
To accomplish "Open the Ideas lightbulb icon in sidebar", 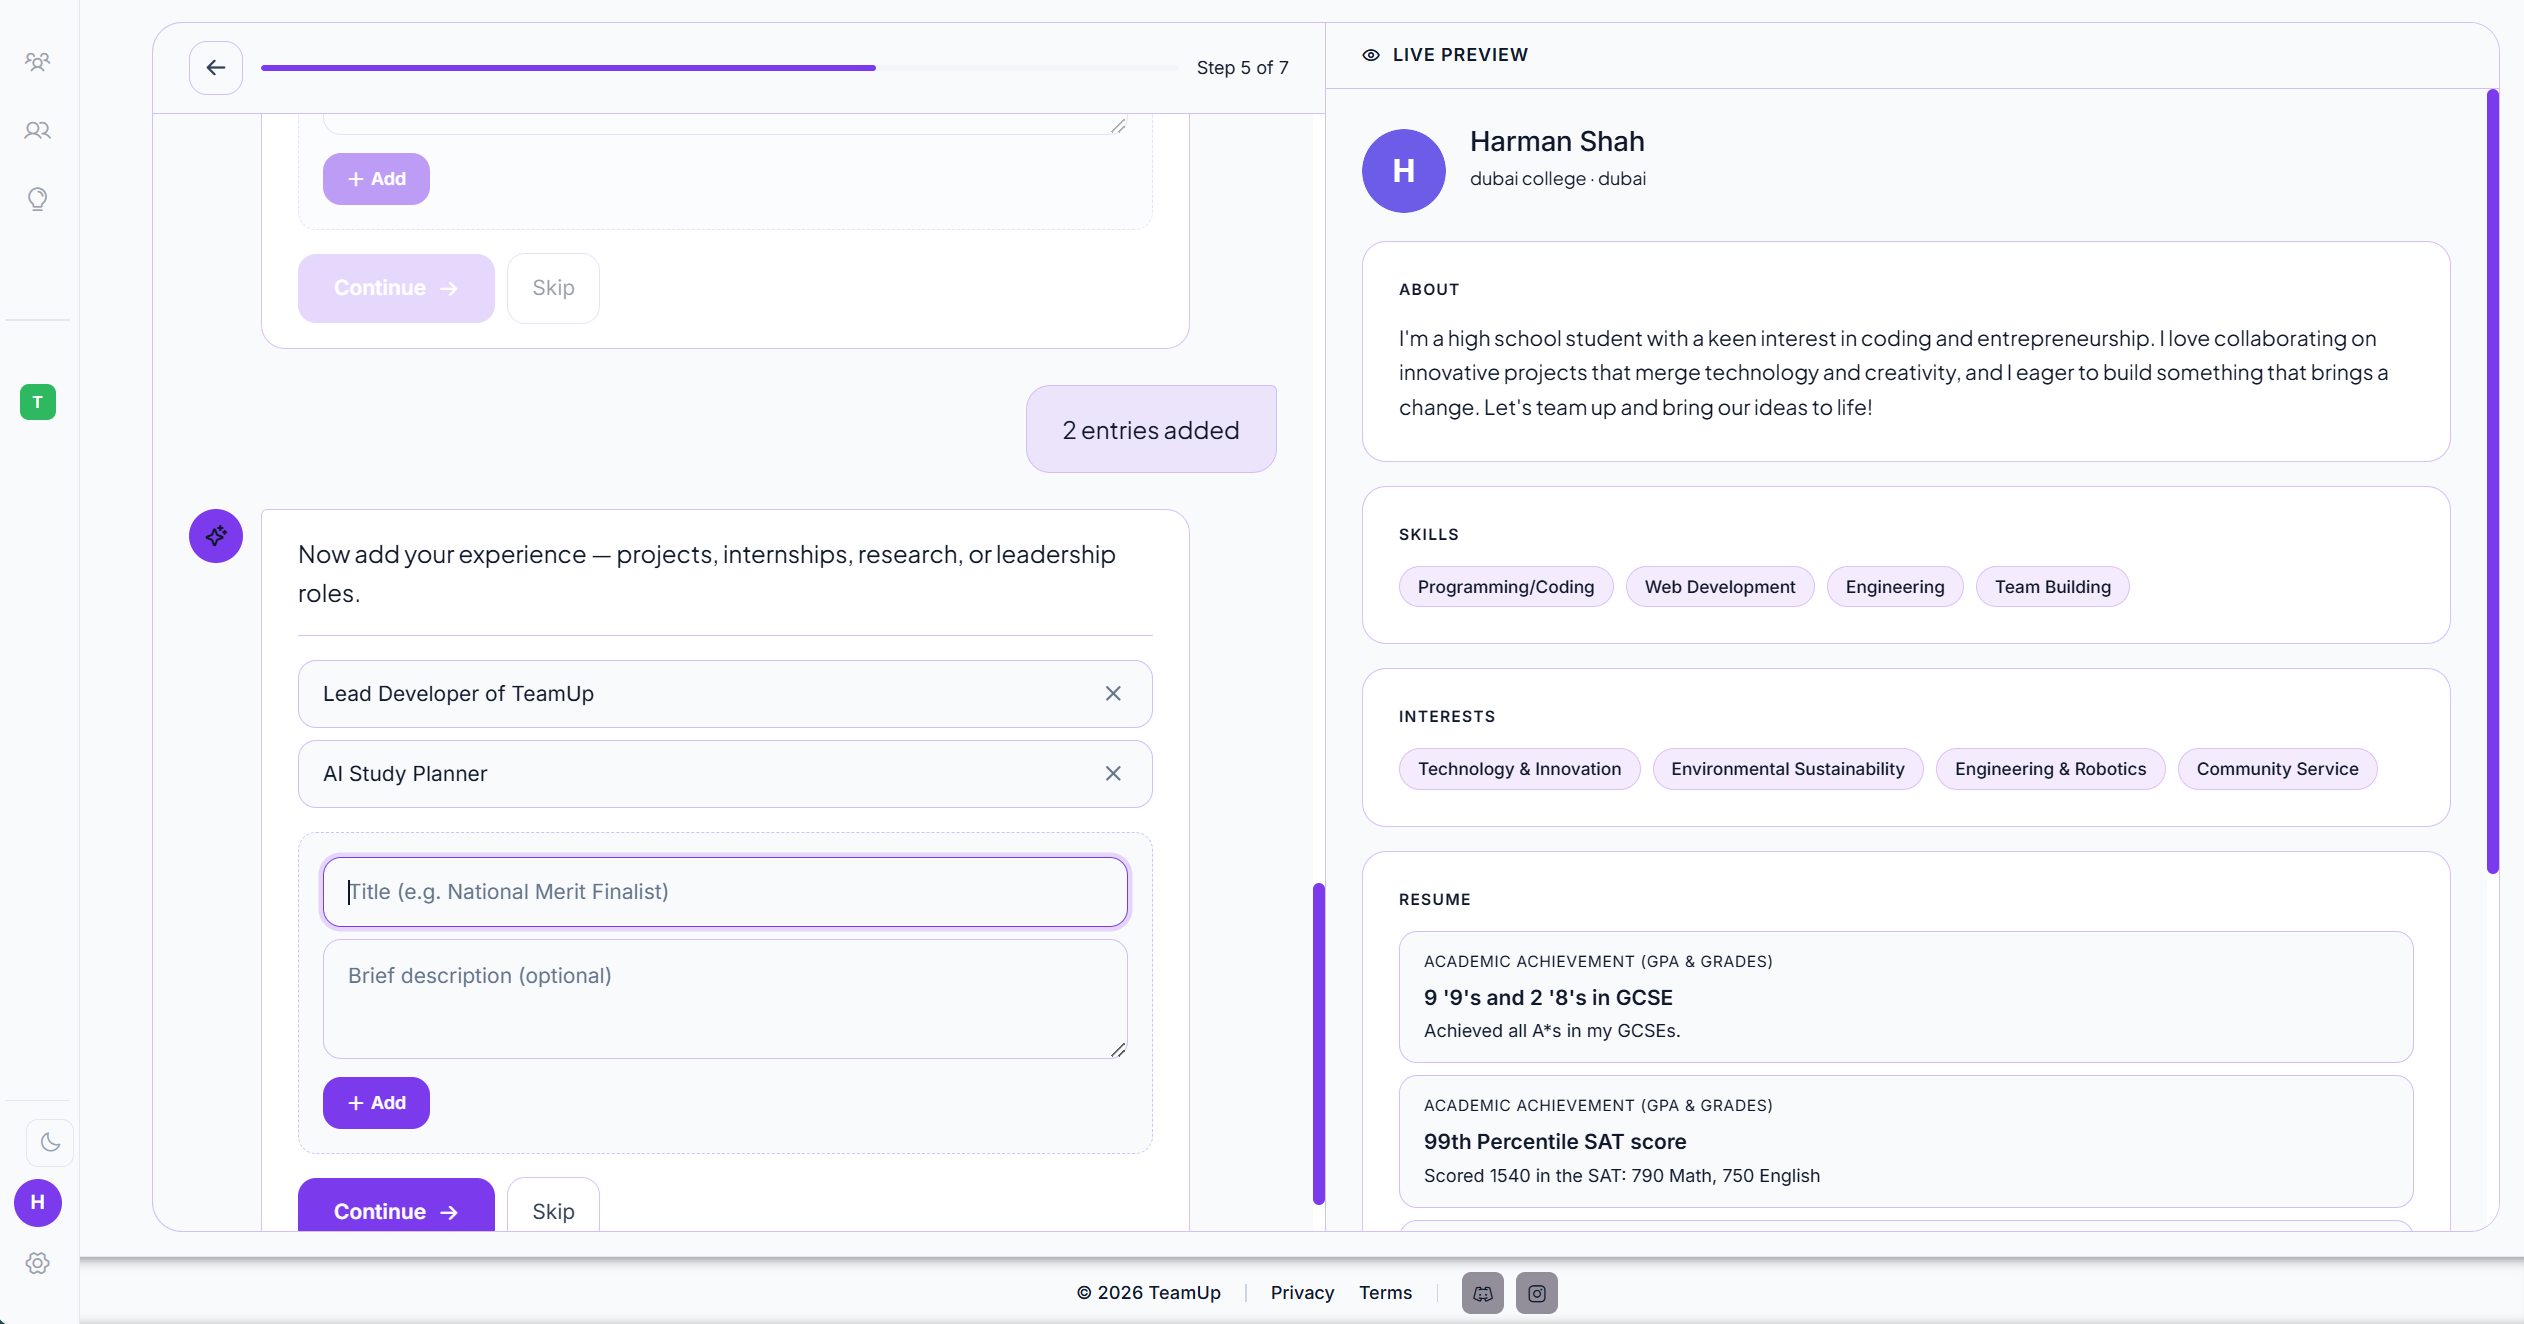I will (38, 199).
